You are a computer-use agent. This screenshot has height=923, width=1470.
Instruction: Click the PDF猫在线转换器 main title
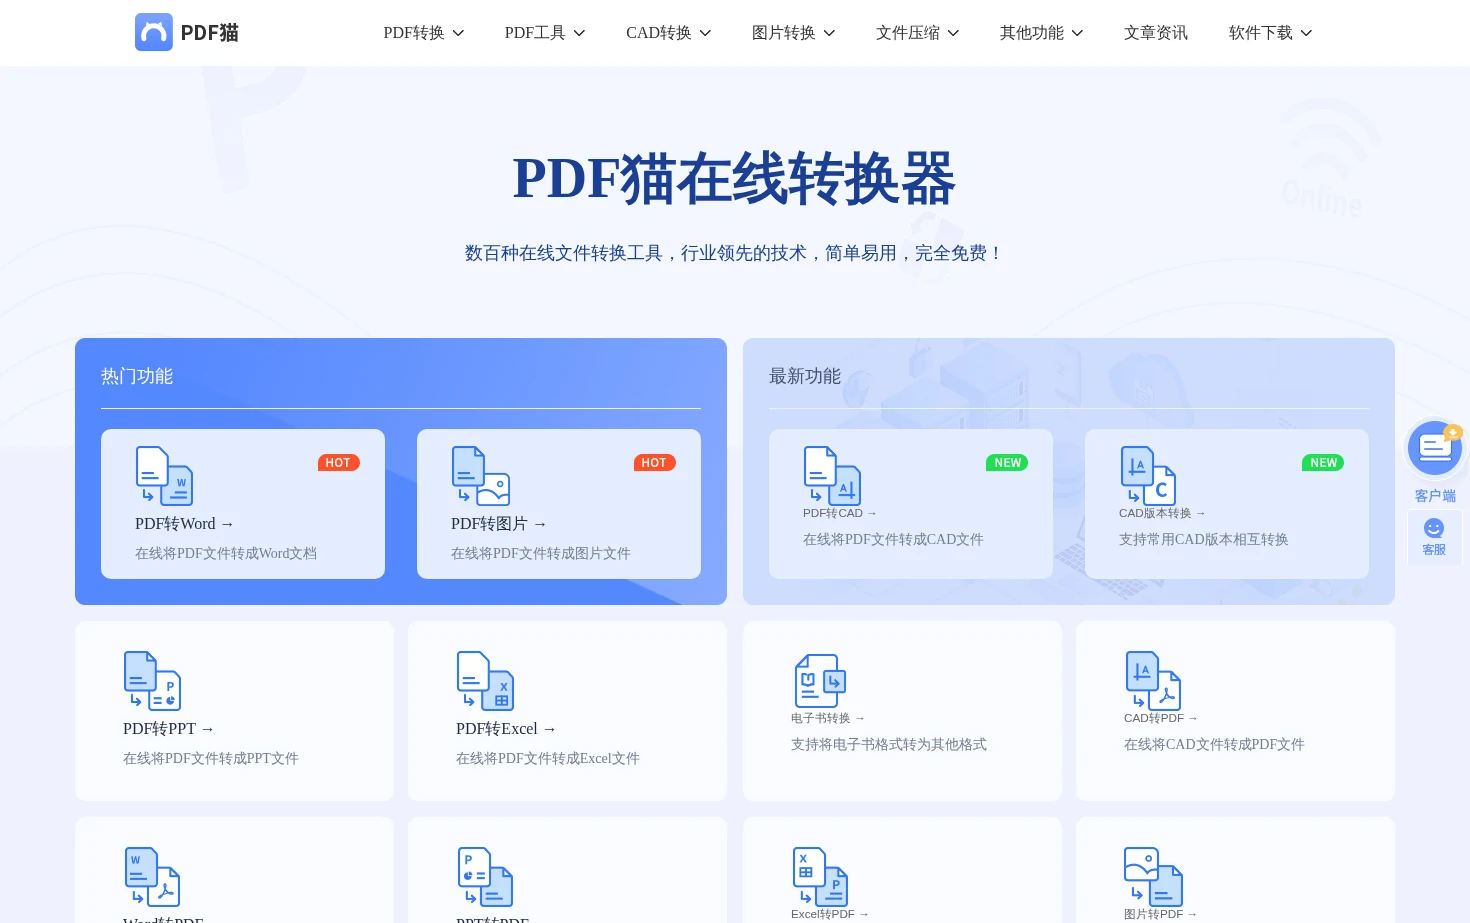[x=735, y=179]
